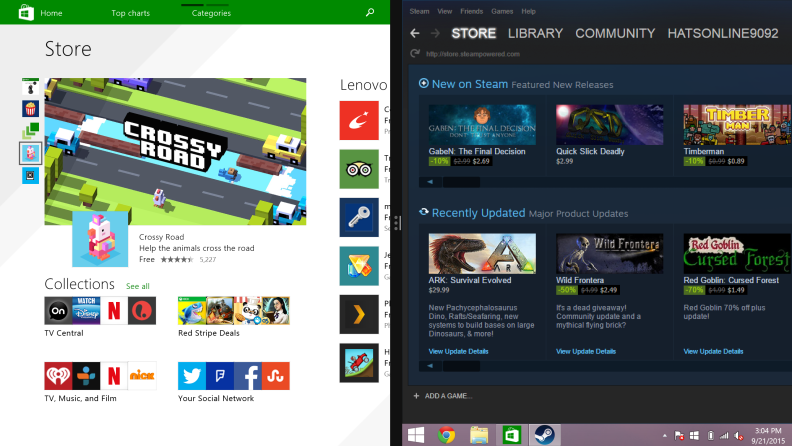792x446 pixels.
Task: Click Steam back arrow button
Action: [x=415, y=33]
